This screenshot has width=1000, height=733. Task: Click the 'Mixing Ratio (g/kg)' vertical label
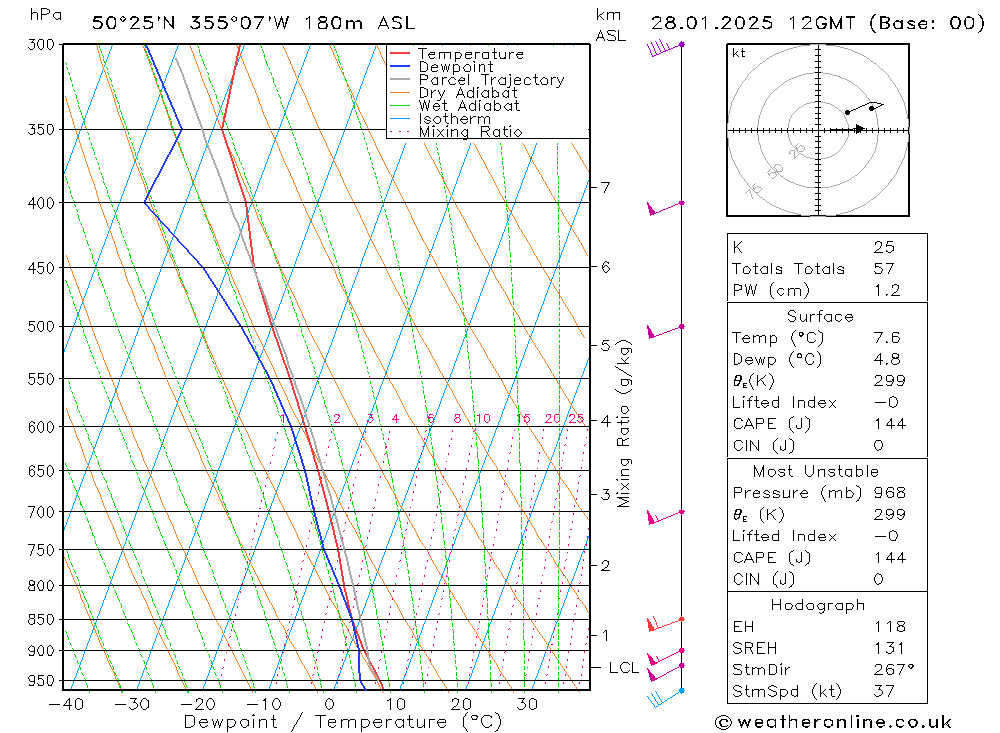point(624,424)
